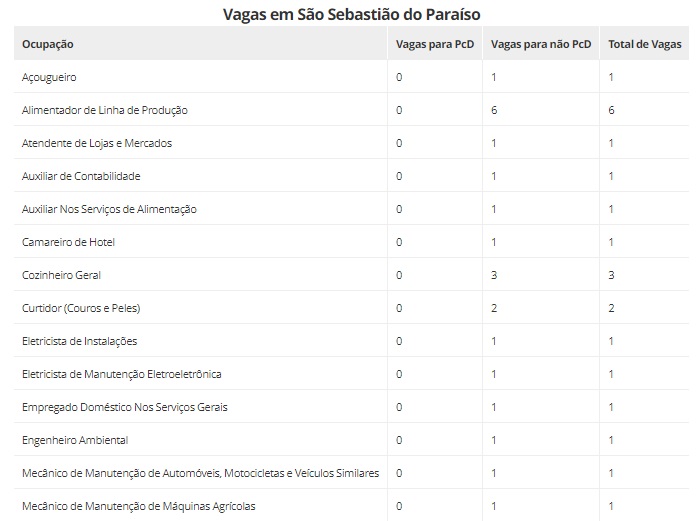
Task: Select Atendente de Lojas e Mercados
Action: pyautogui.click(x=97, y=143)
